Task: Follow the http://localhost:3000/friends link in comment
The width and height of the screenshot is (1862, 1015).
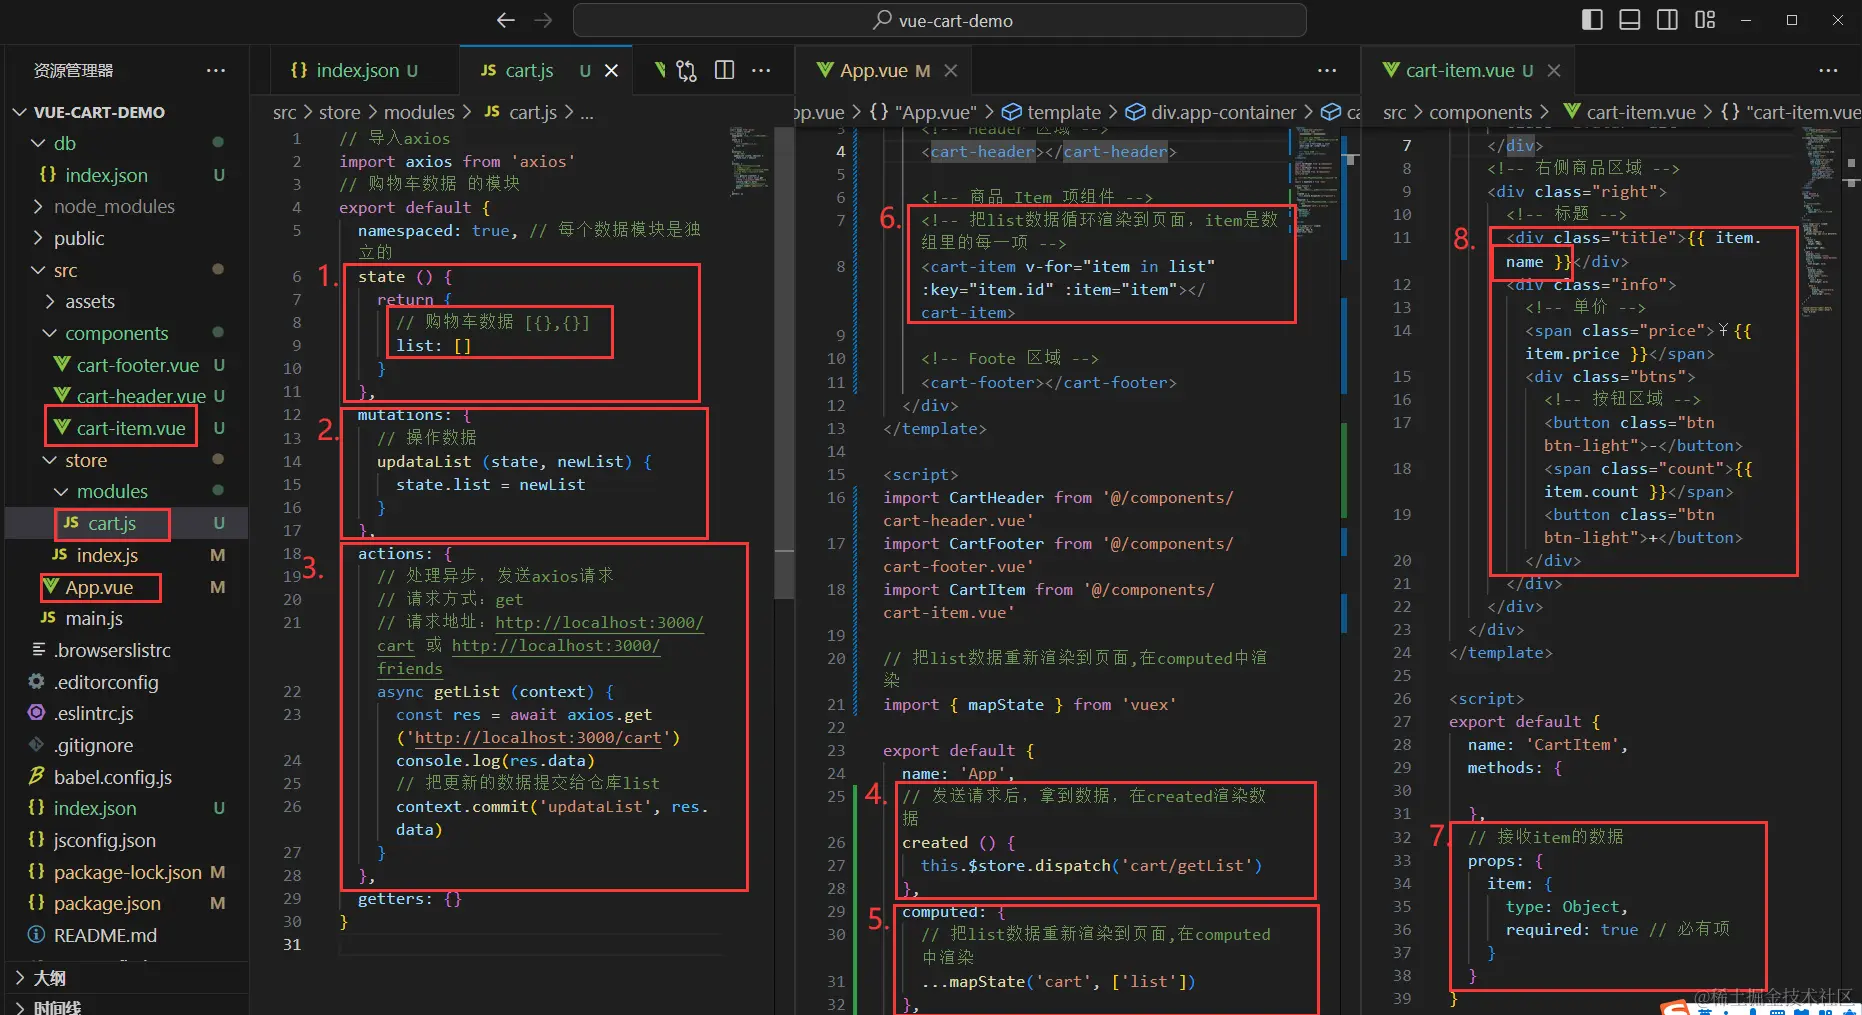Action: 556,645
